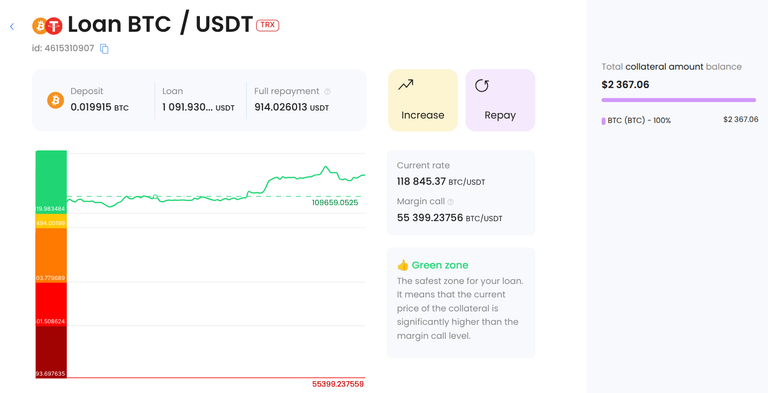
Task: Click the 109659.0525 dashed line label
Action: pos(335,202)
